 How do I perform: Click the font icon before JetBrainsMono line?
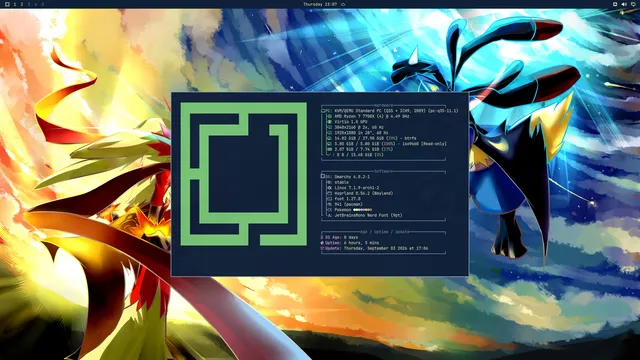(329, 215)
